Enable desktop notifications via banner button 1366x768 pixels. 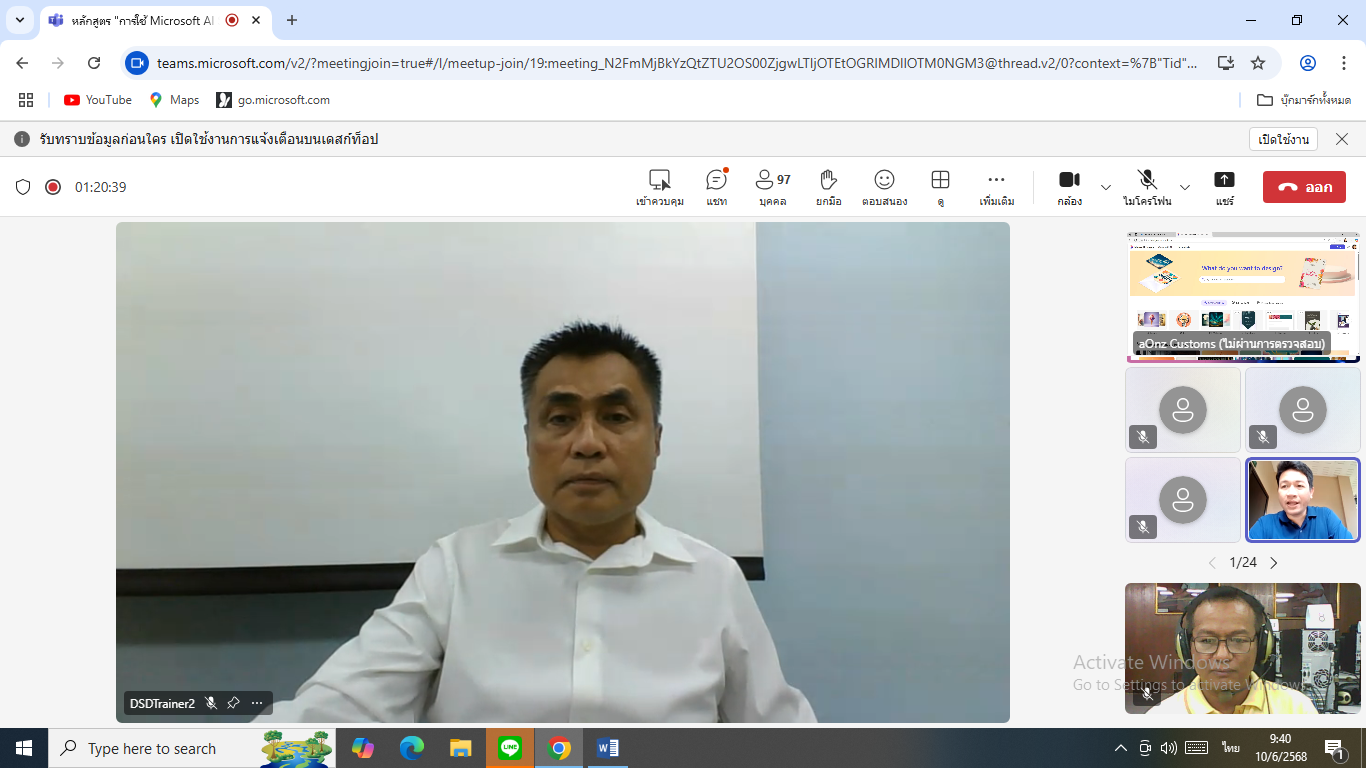1282,139
